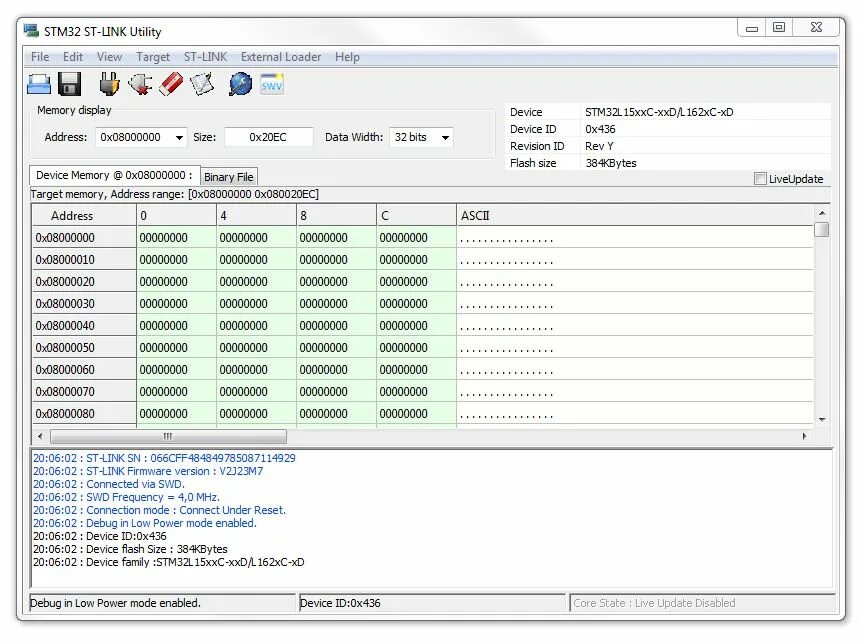Image resolution: width=861 pixels, height=644 pixels.
Task: Click the ASCII column header
Action: point(634,216)
